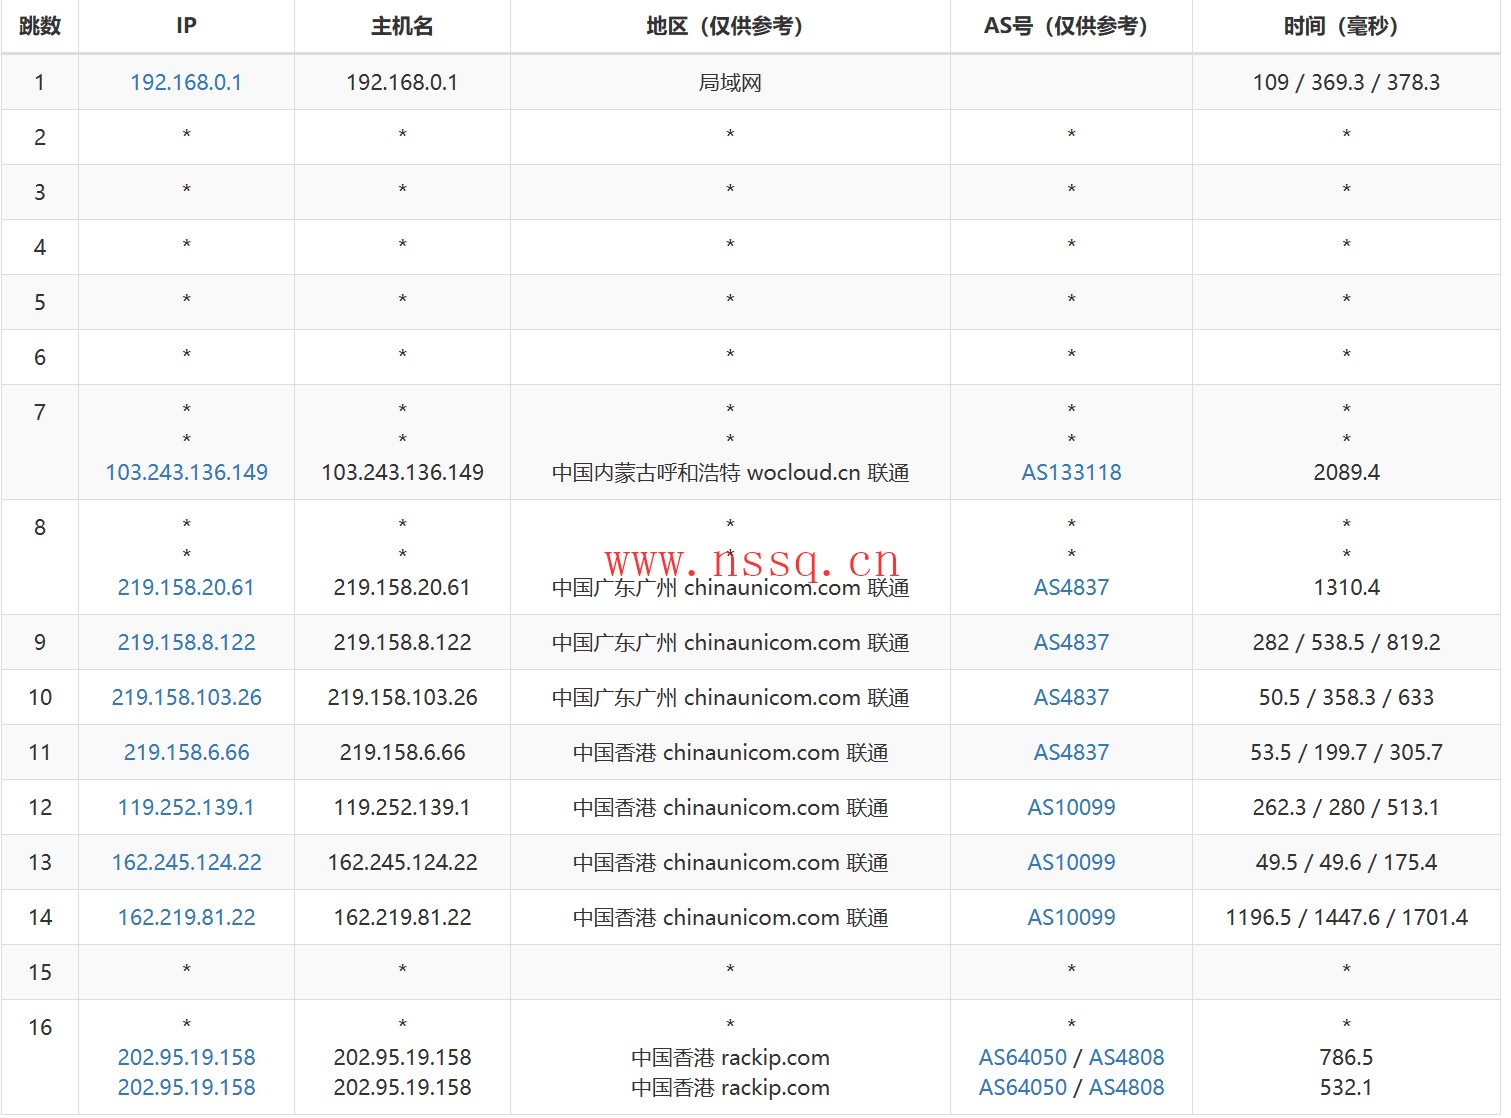This screenshot has height=1118, width=1511.
Task: Select hostname cell 219.158.20.61
Action: [x=402, y=587]
